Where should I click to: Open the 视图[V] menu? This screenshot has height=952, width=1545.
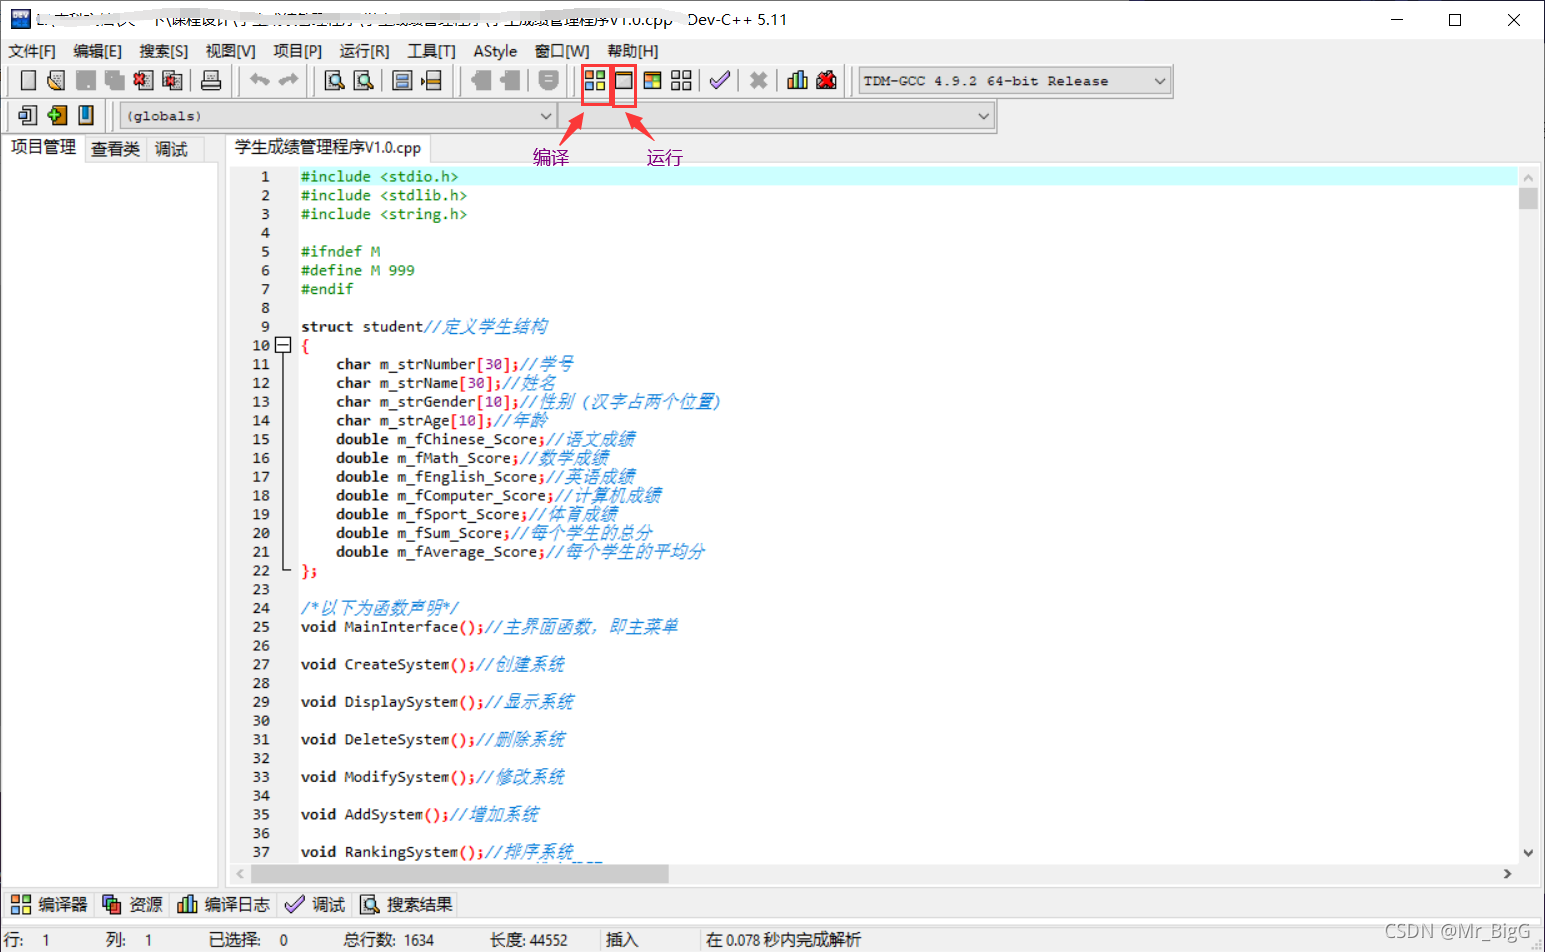(x=231, y=51)
